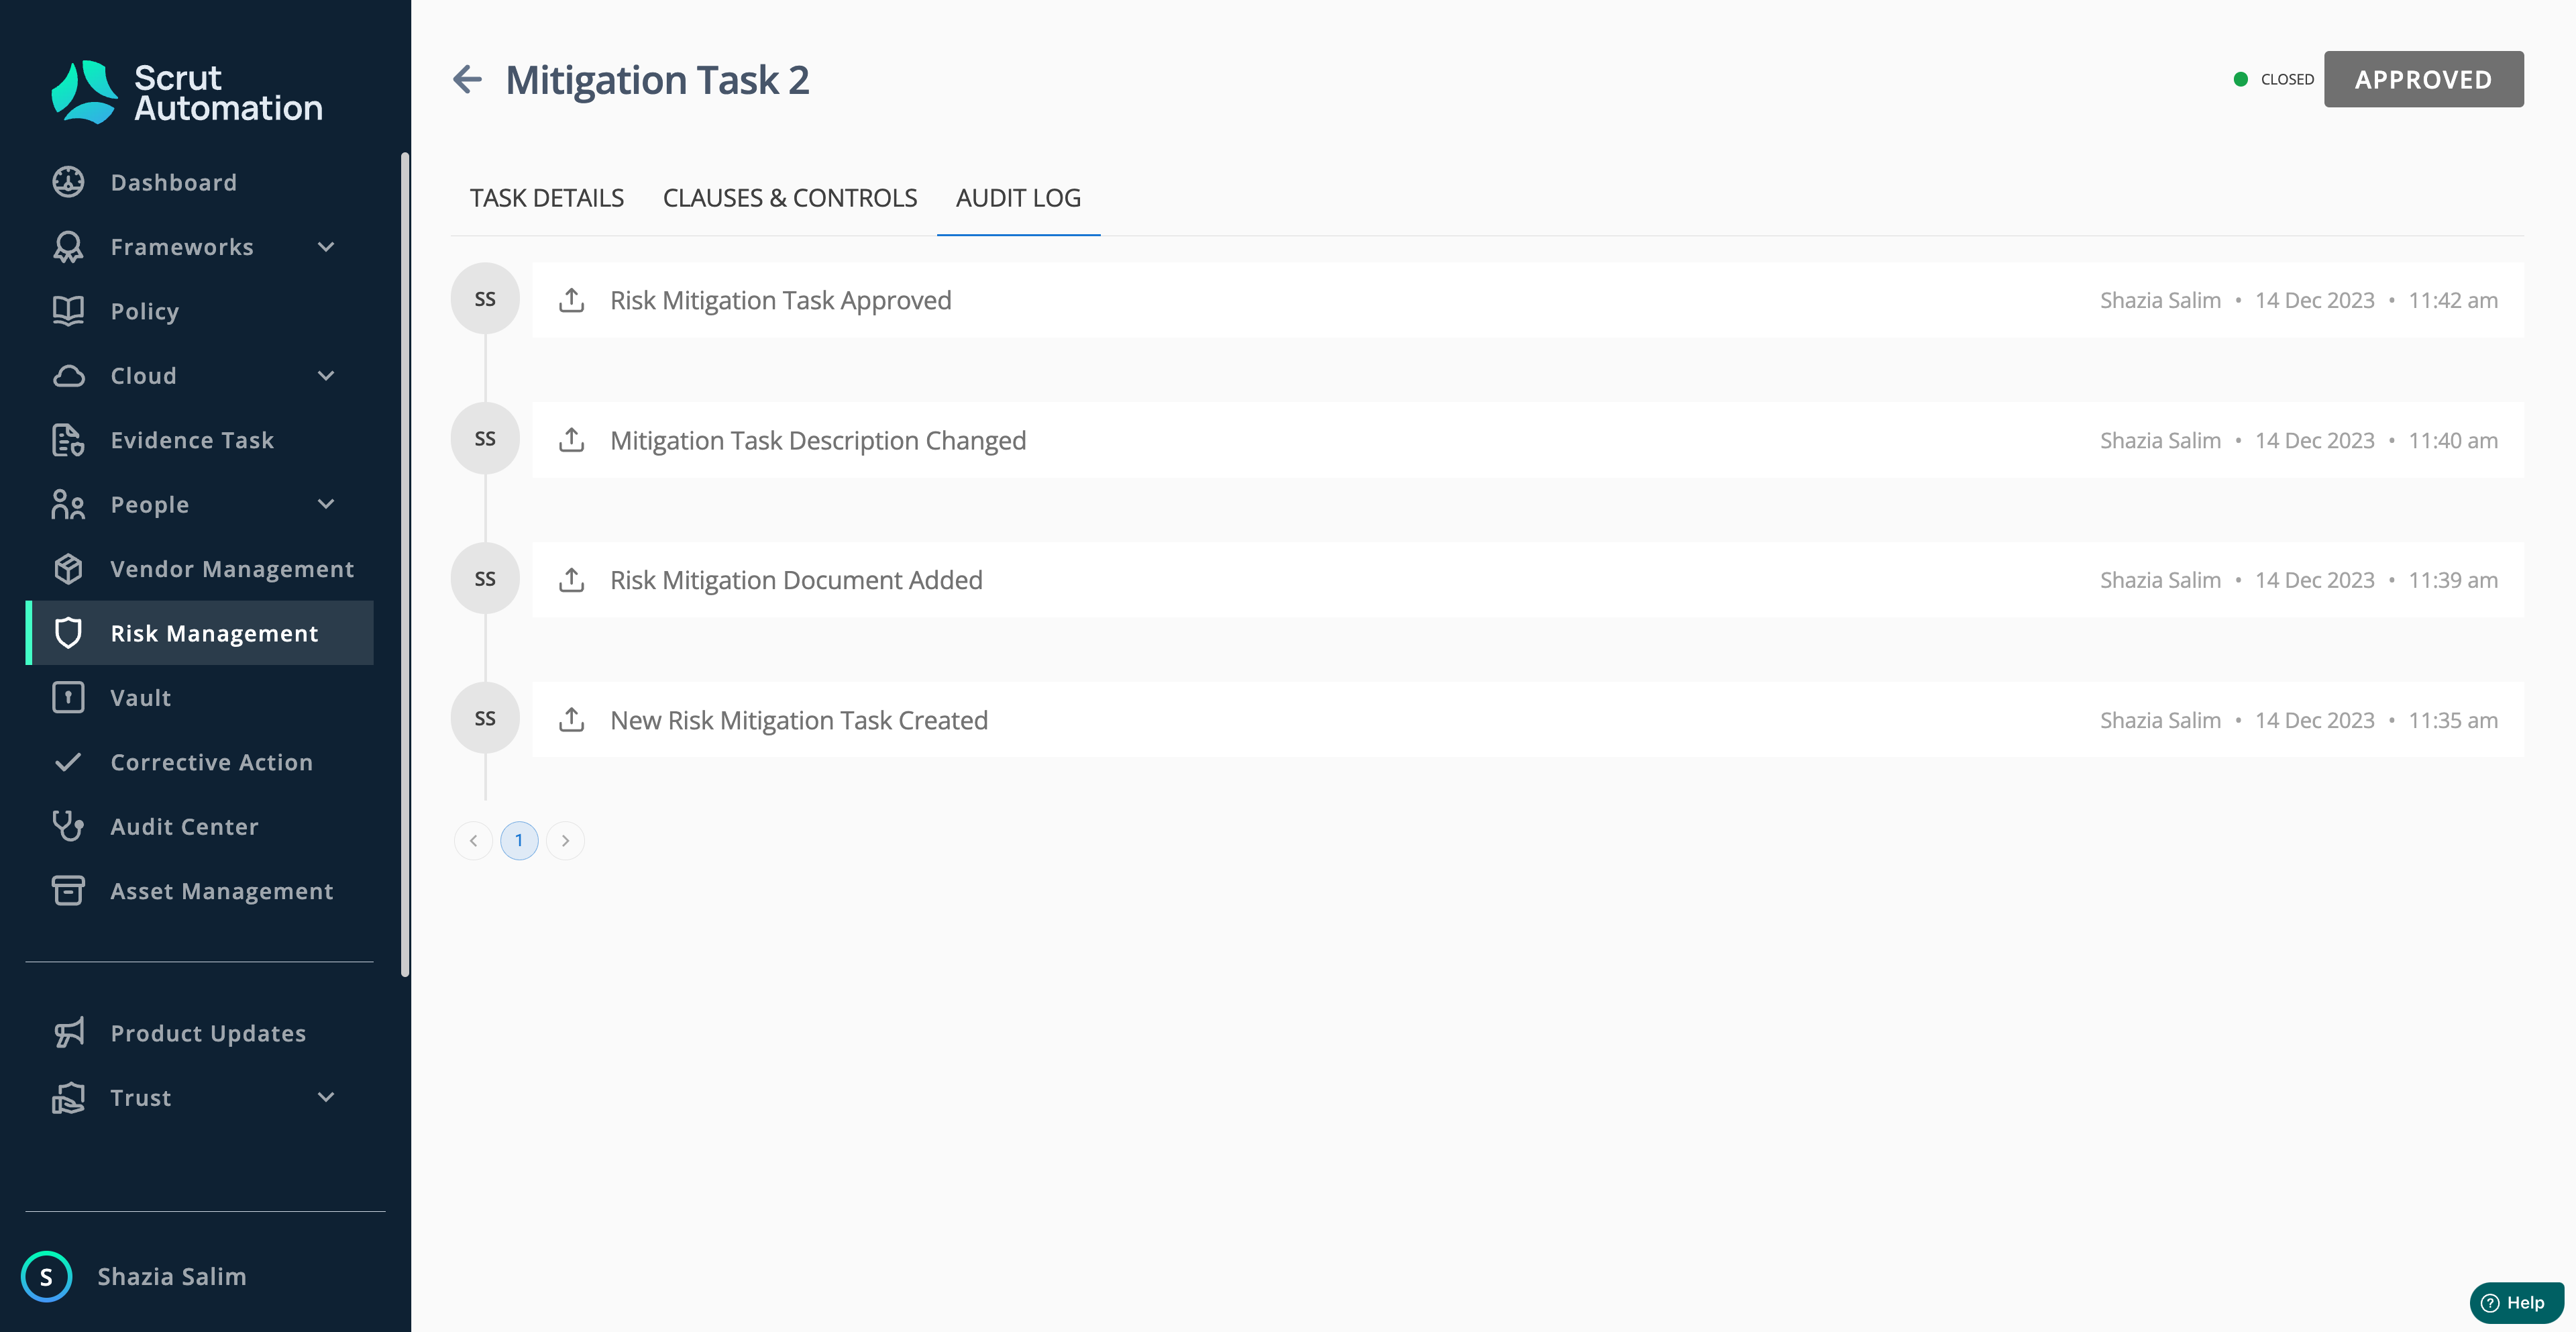Switch to the Clauses & Controls tab
Image resolution: width=2576 pixels, height=1332 pixels.
pos(790,198)
